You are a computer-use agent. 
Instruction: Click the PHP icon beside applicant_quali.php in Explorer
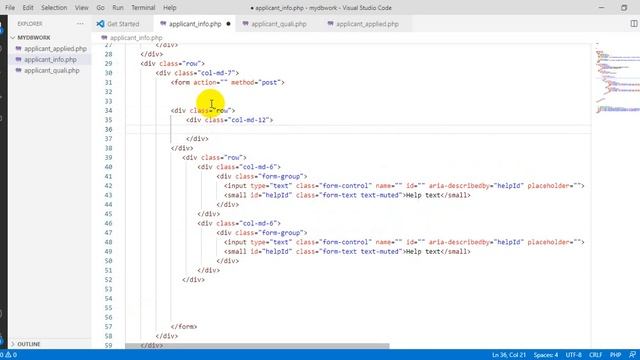coord(18,71)
